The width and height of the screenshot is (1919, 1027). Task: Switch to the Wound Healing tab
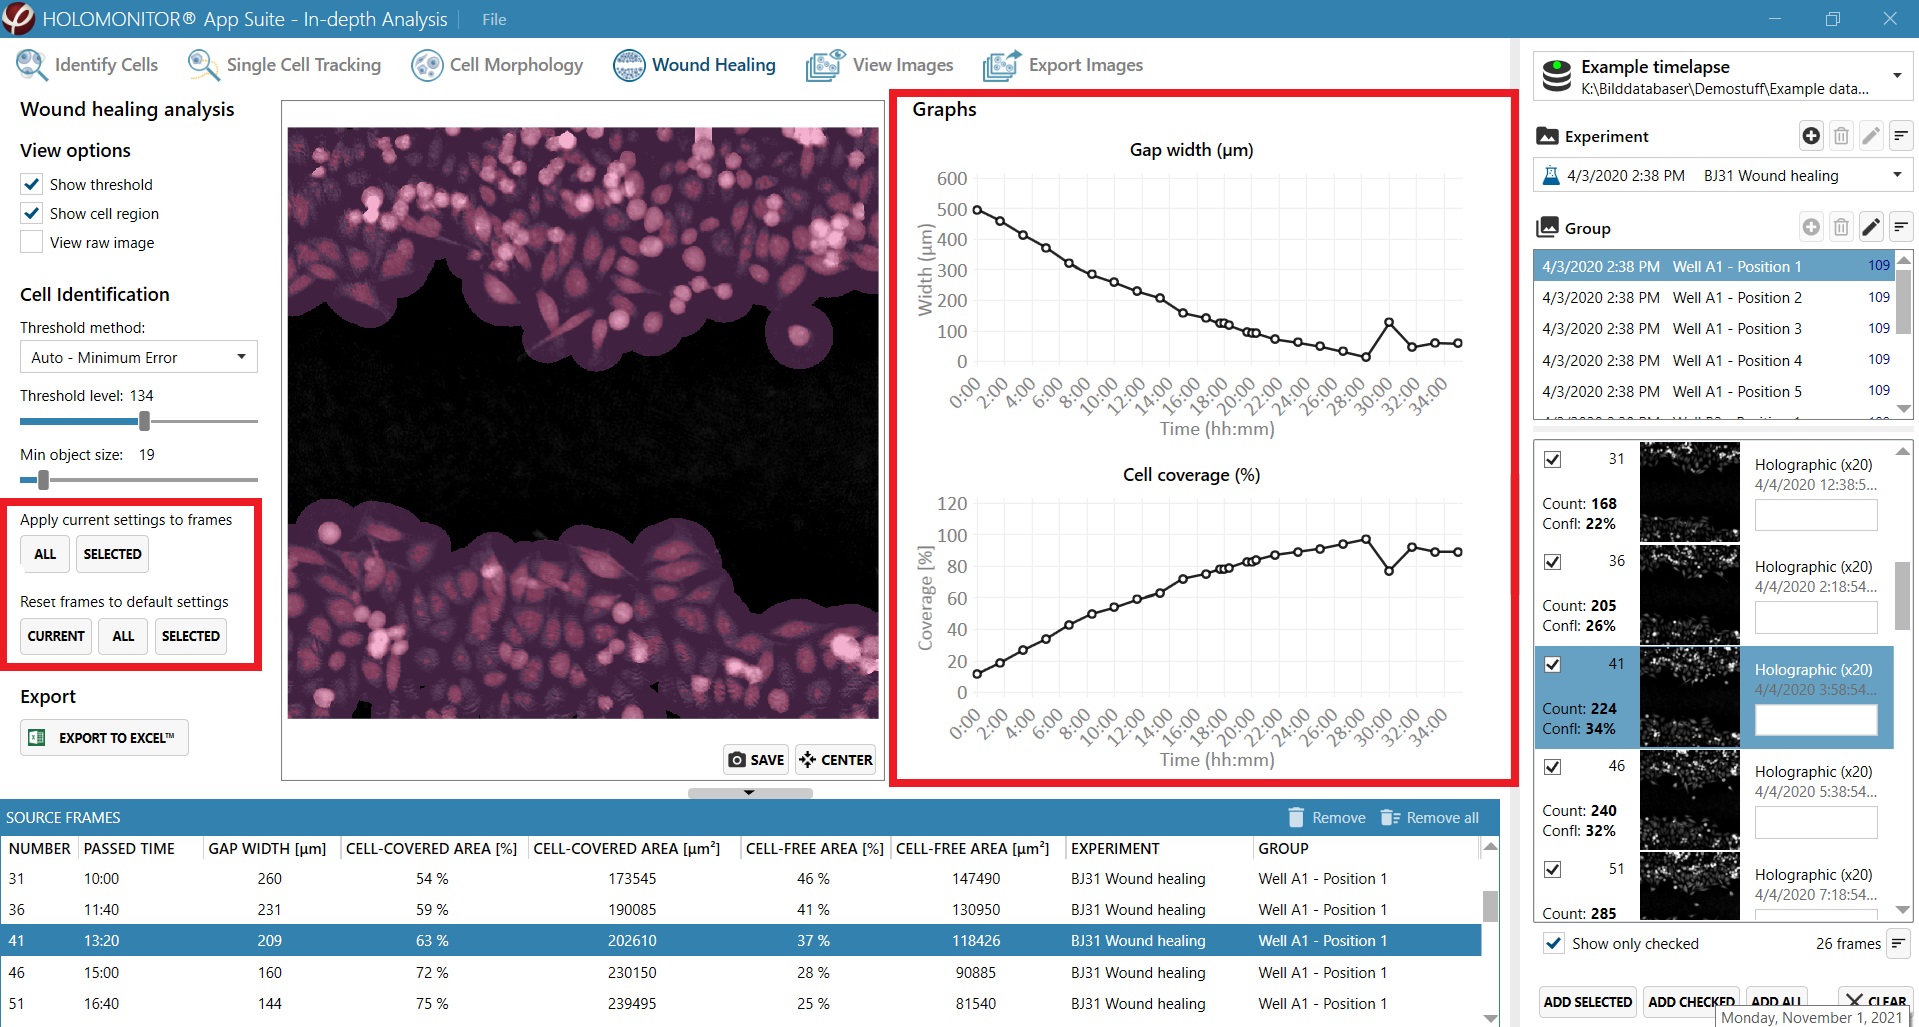(x=695, y=65)
